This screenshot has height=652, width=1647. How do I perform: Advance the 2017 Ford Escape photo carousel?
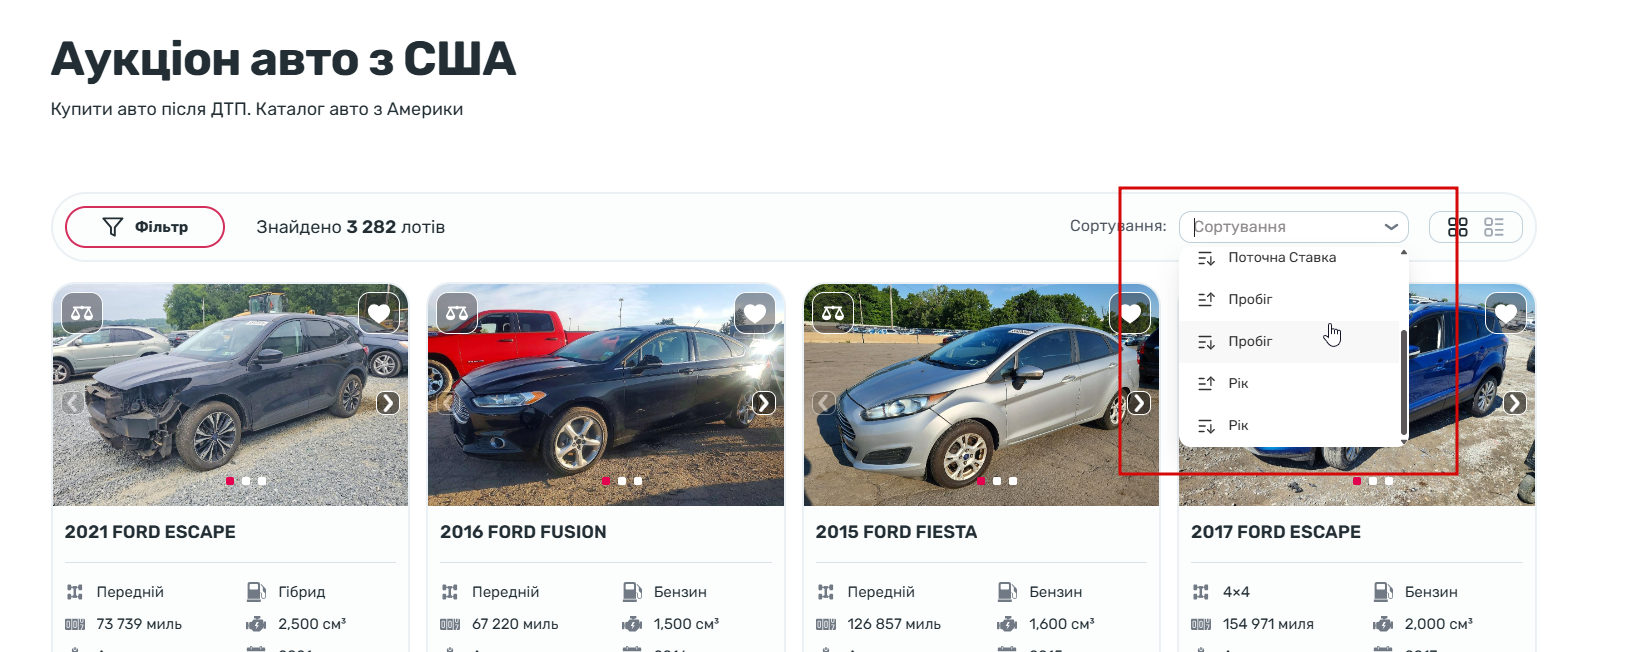point(1515,403)
